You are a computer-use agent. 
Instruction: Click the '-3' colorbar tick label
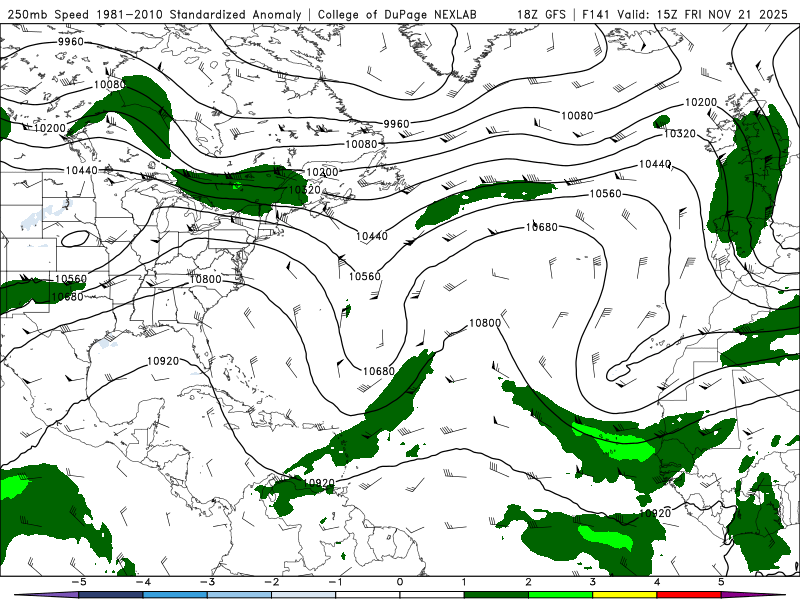(x=207, y=582)
